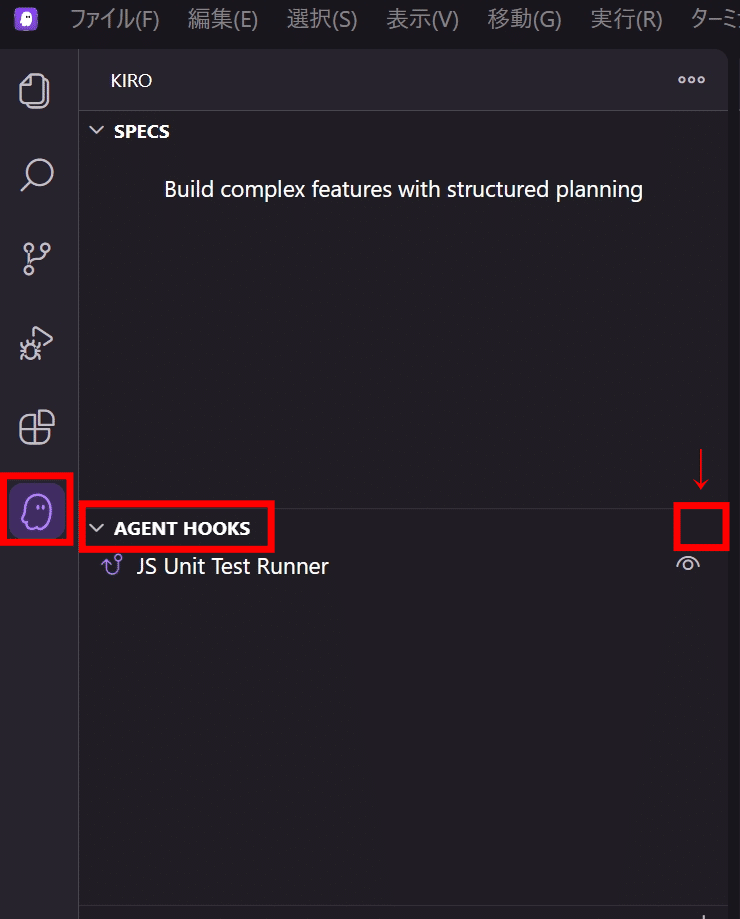740x919 pixels.
Task: Collapse the SPECS section chevron
Action: click(x=97, y=131)
